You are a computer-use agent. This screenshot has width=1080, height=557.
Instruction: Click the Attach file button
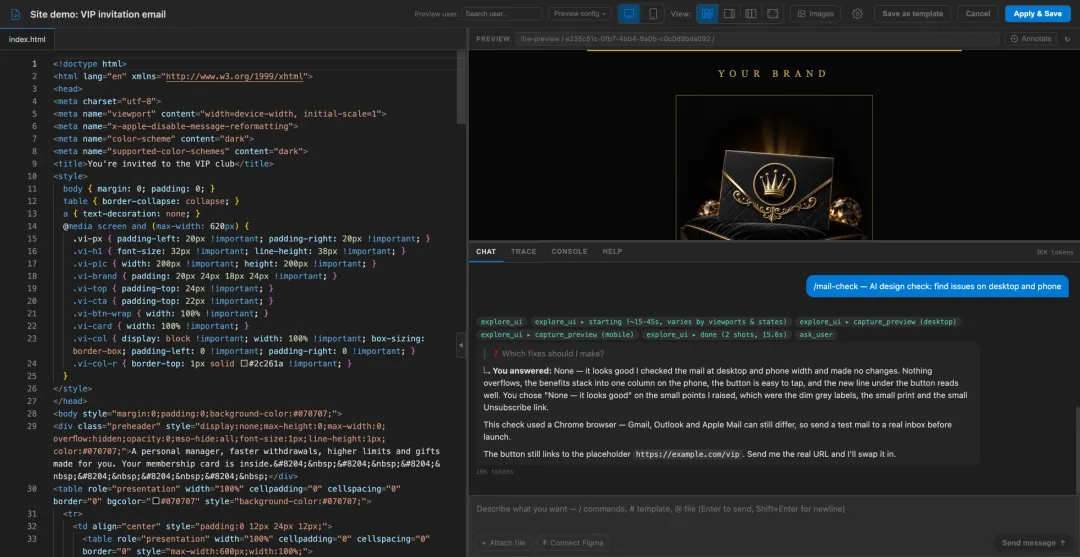pyautogui.click(x=503, y=543)
